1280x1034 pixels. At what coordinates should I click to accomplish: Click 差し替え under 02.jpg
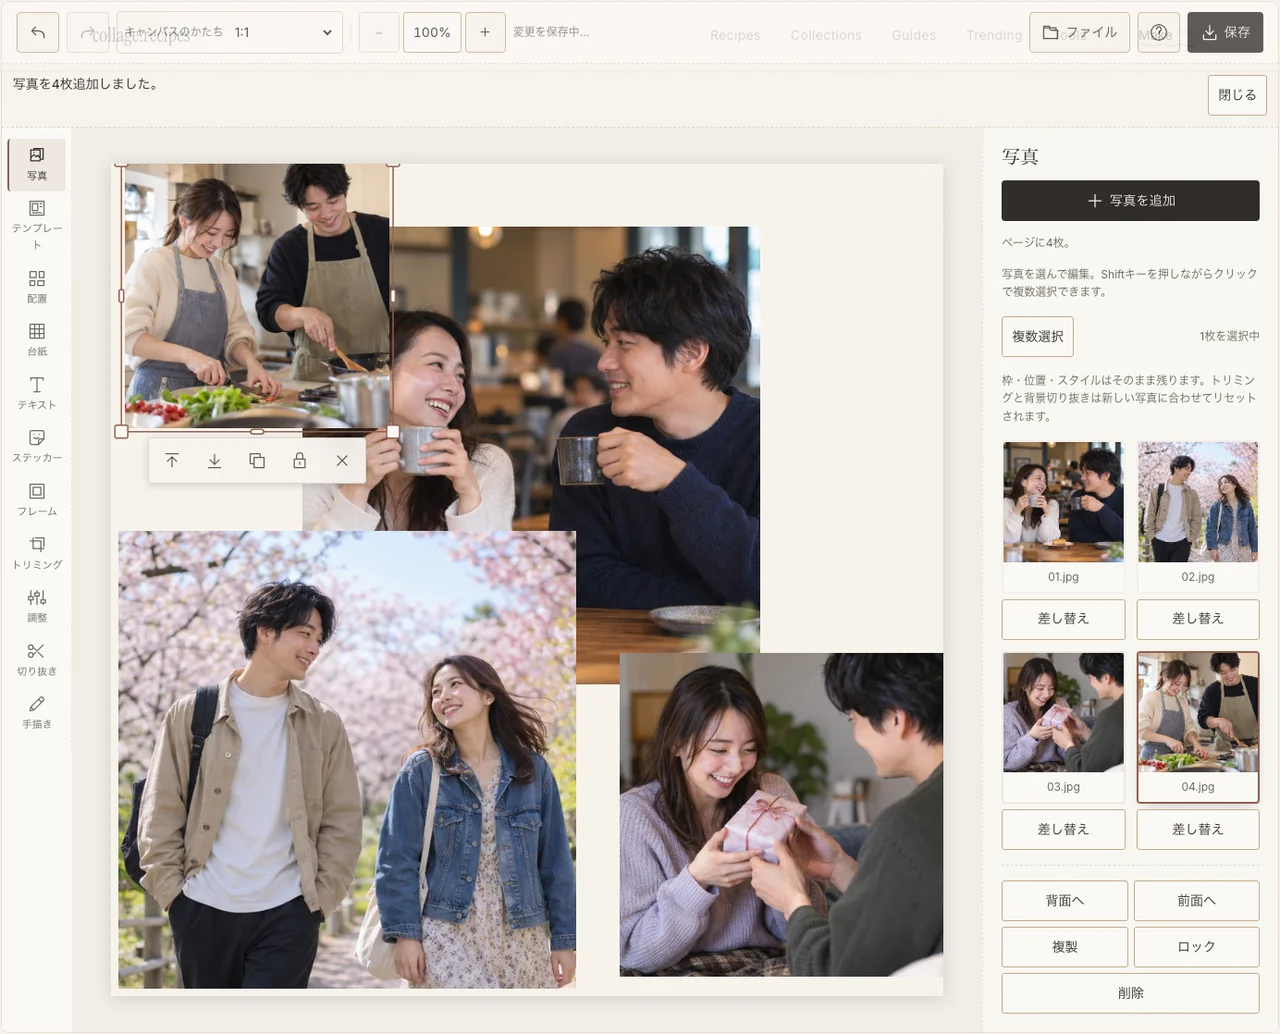pyautogui.click(x=1198, y=619)
